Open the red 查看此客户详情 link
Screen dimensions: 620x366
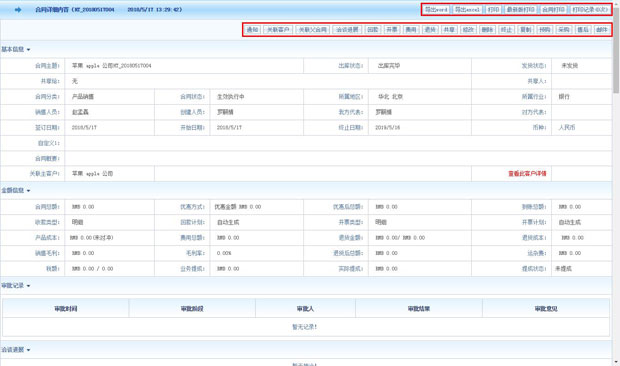(x=527, y=174)
